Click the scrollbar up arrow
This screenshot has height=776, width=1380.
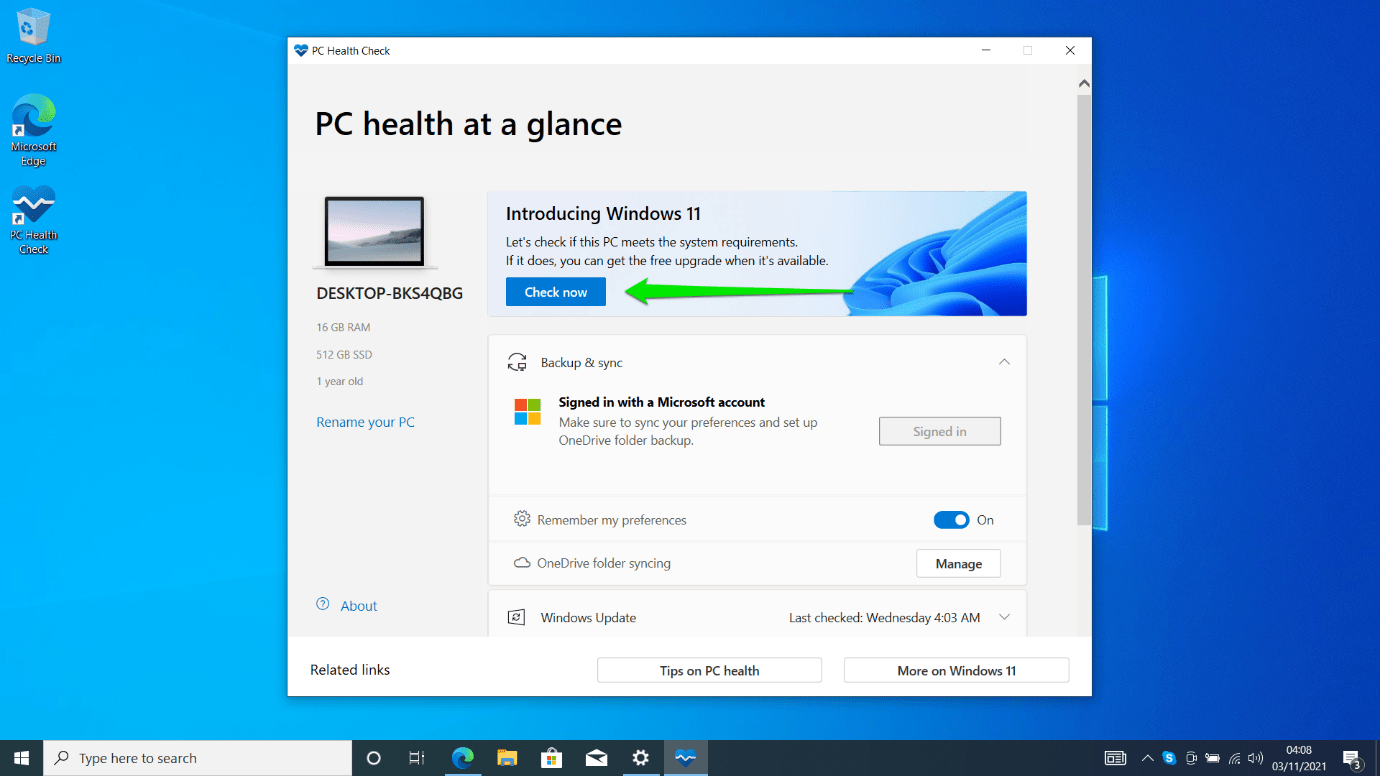(x=1084, y=84)
